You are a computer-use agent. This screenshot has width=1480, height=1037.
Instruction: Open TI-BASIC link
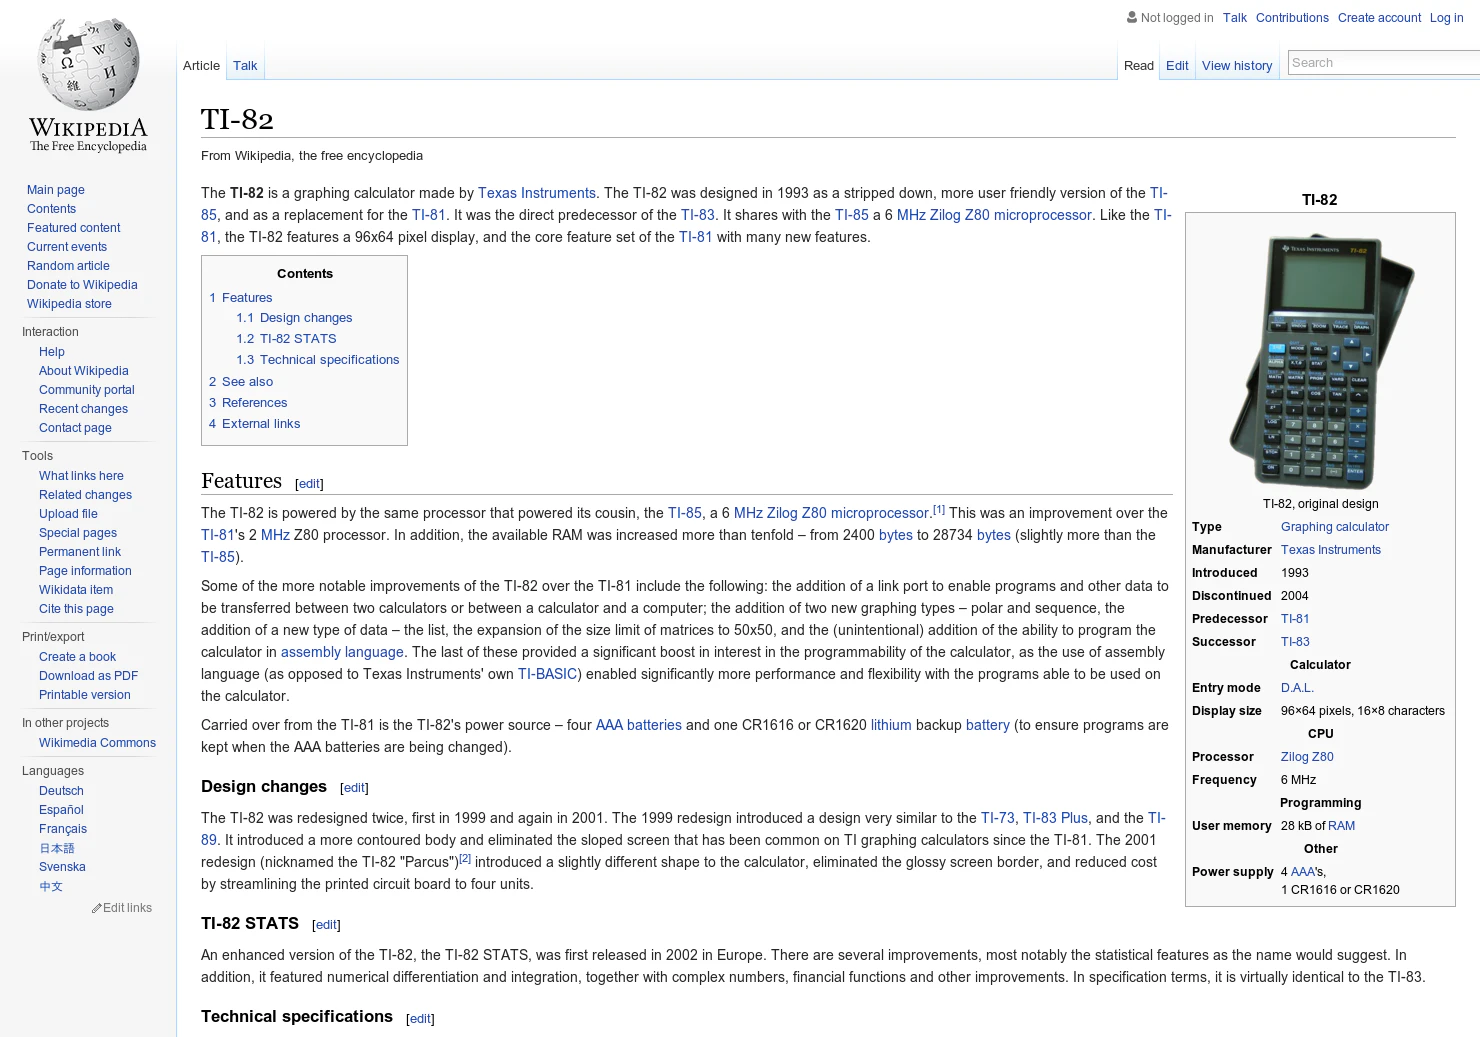pos(547,674)
